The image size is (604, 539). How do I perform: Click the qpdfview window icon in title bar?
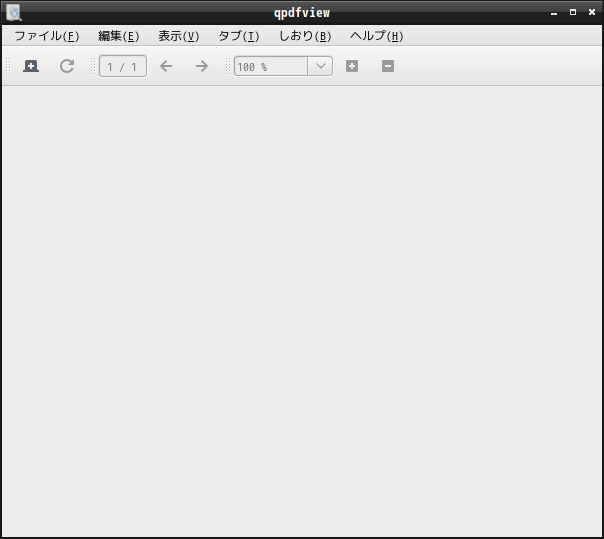click(x=14, y=12)
